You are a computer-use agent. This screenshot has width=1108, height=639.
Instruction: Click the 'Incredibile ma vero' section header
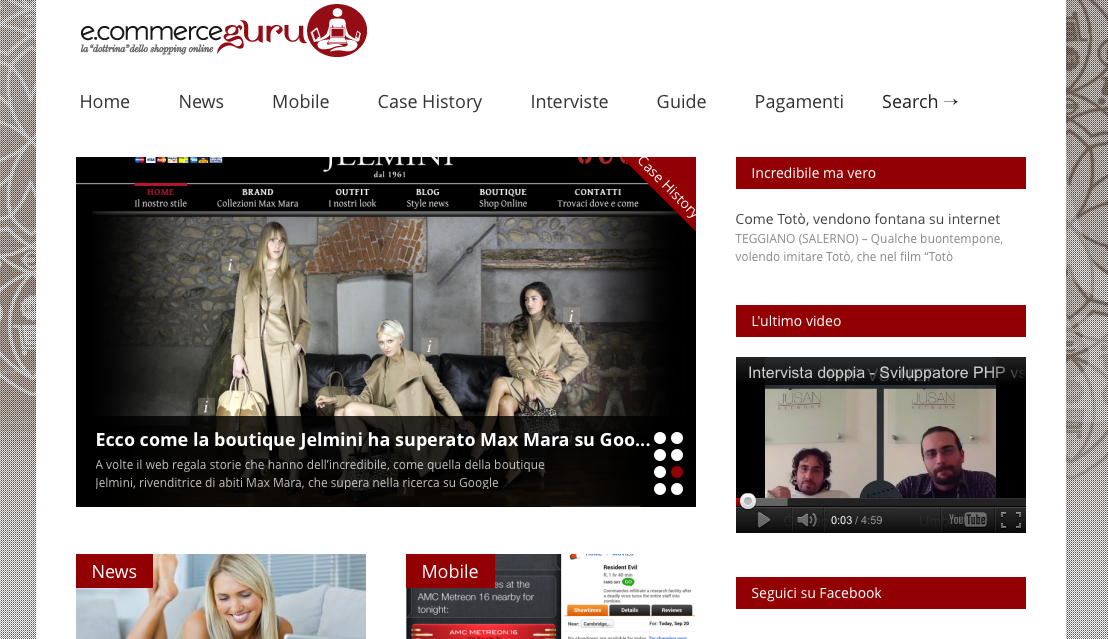pos(880,173)
